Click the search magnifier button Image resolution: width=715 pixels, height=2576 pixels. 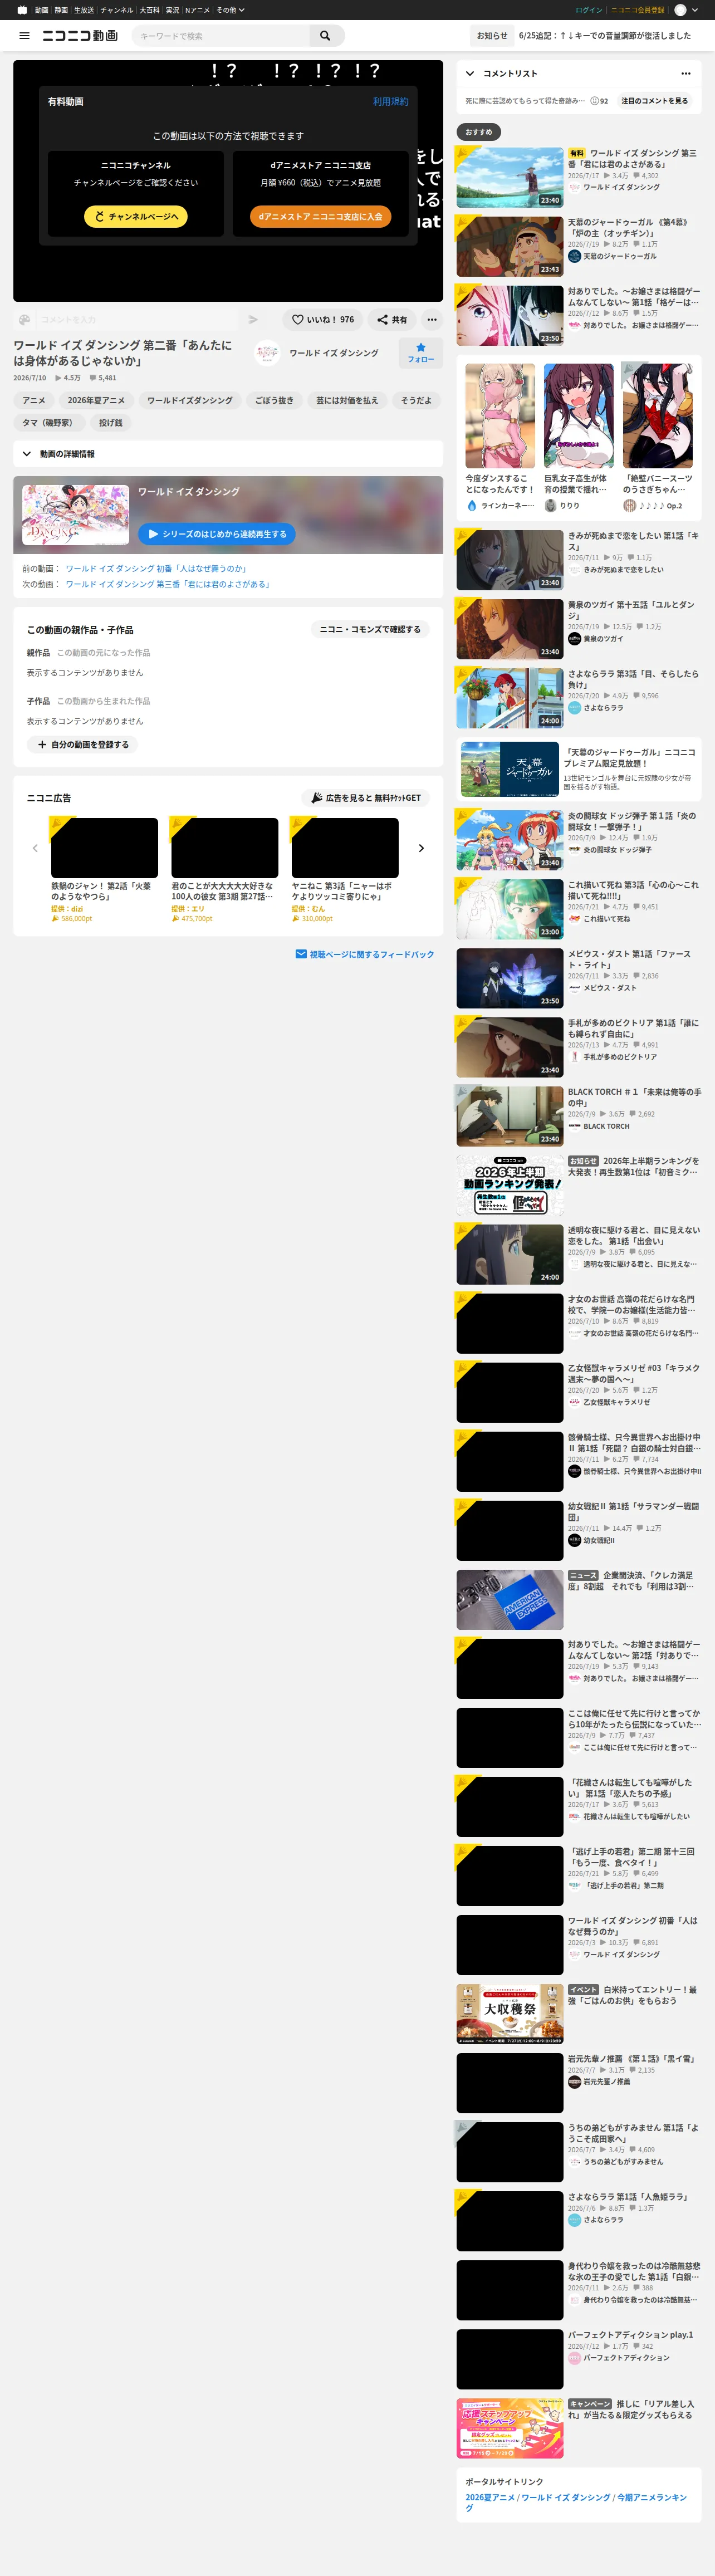(325, 36)
